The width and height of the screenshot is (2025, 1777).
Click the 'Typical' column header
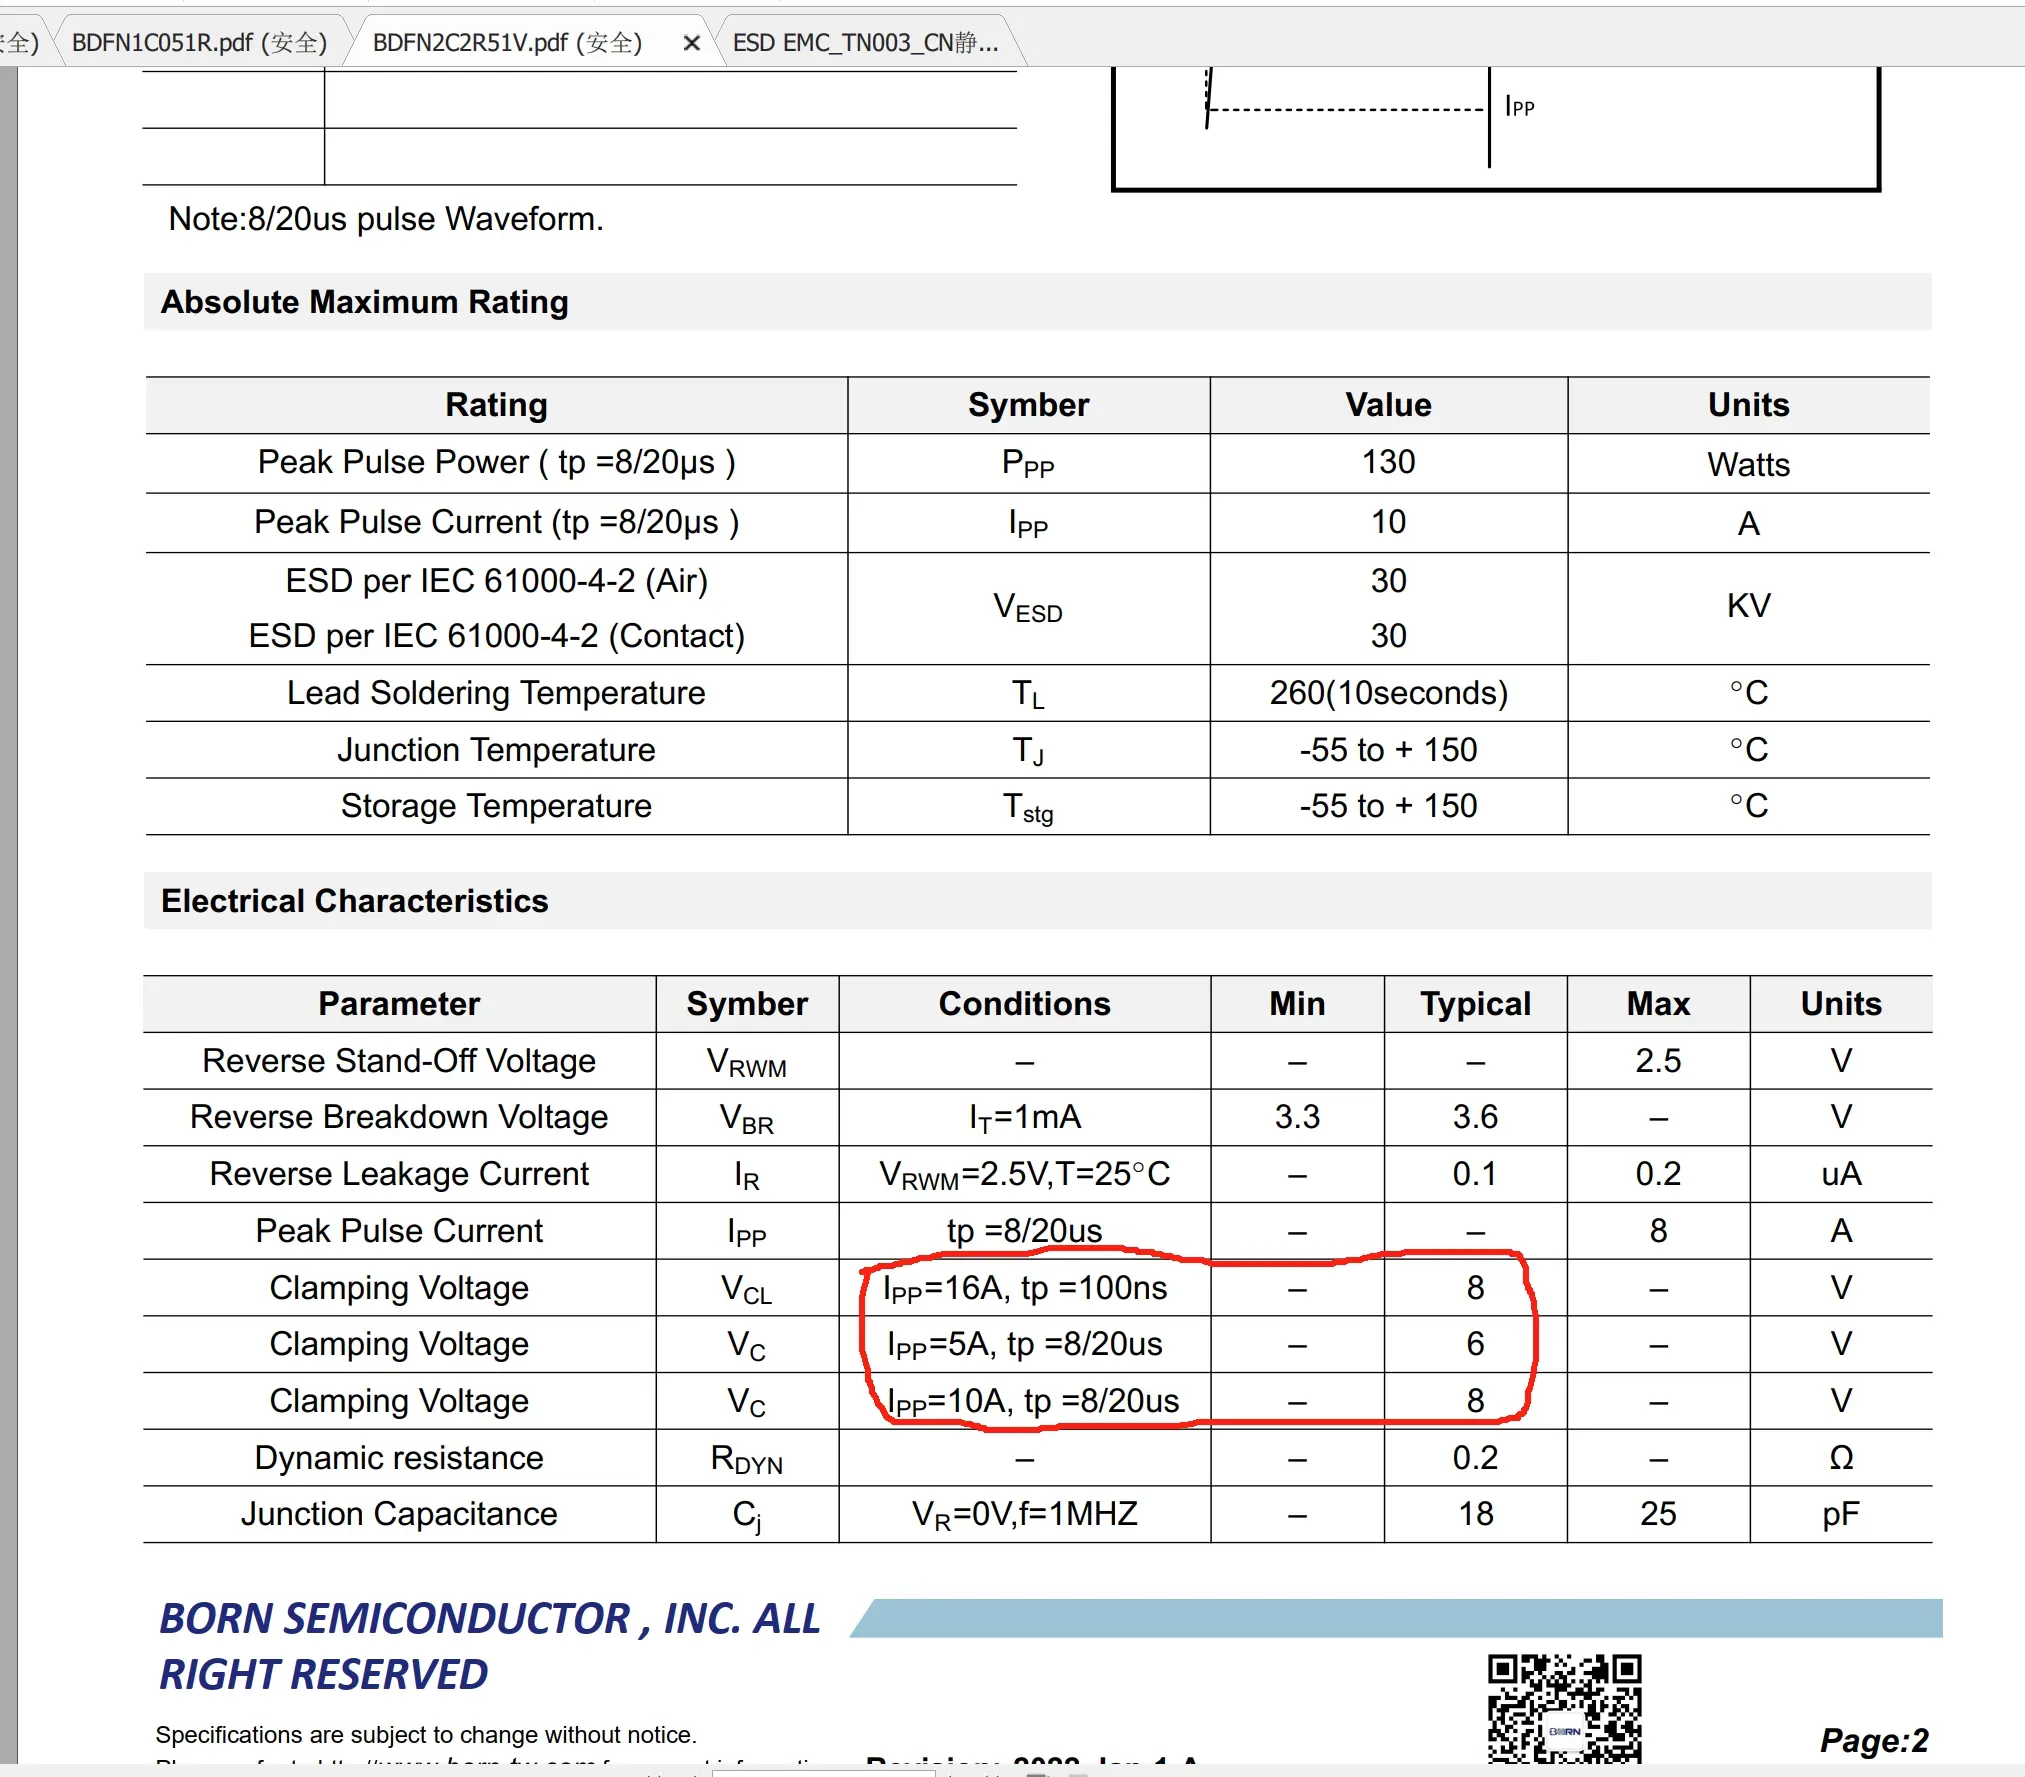point(1475,1004)
